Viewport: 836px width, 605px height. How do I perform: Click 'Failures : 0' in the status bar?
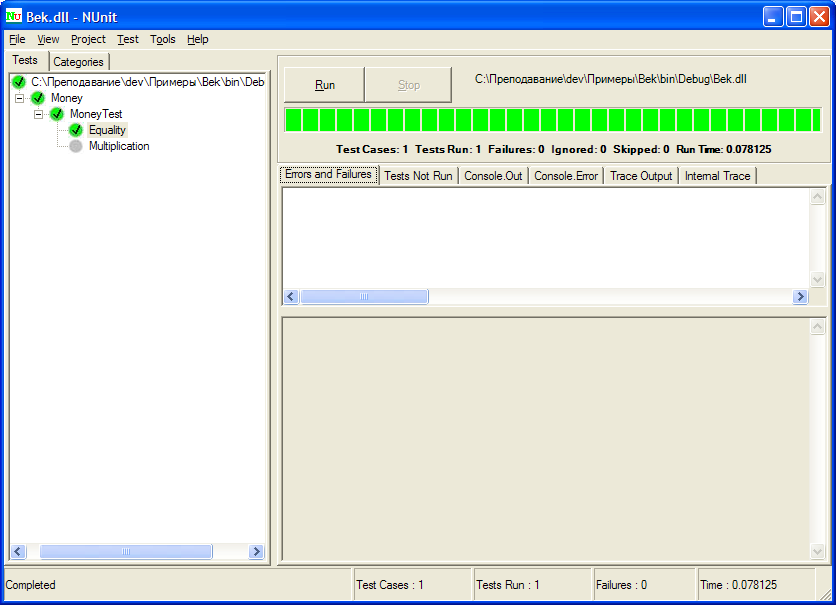pyautogui.click(x=621, y=585)
